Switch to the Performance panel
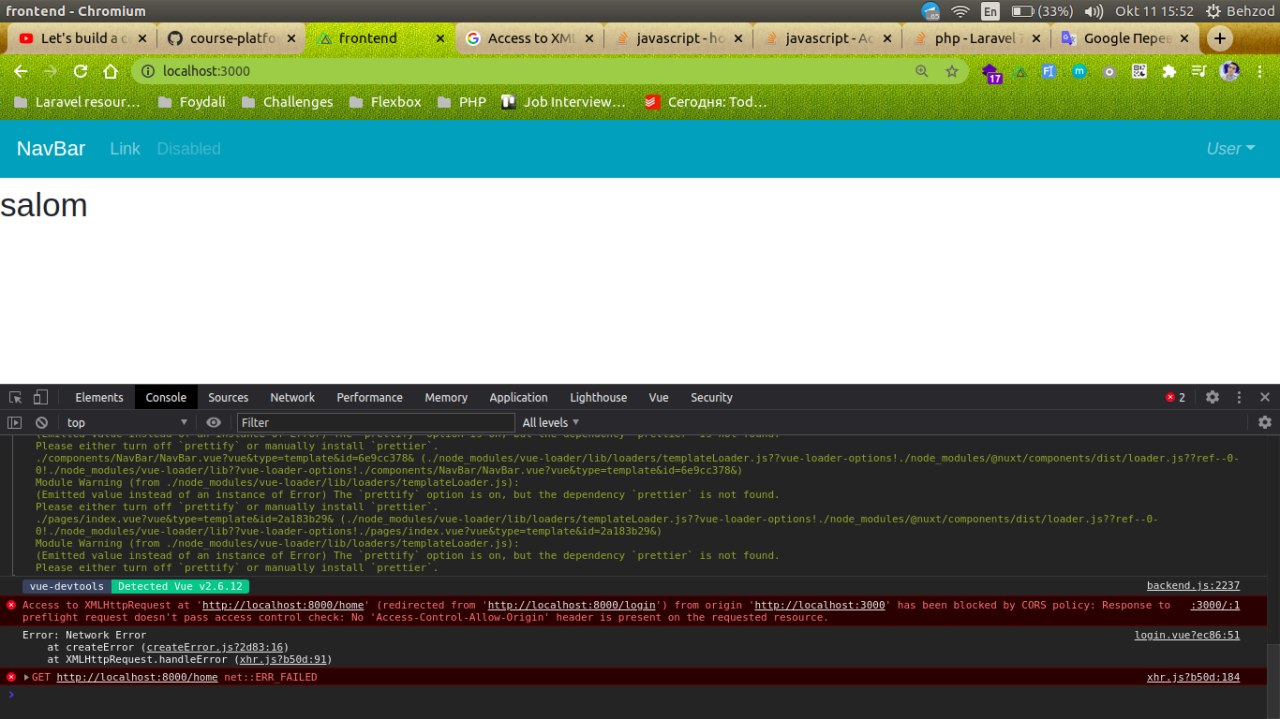The image size is (1280, 719). coord(369,397)
